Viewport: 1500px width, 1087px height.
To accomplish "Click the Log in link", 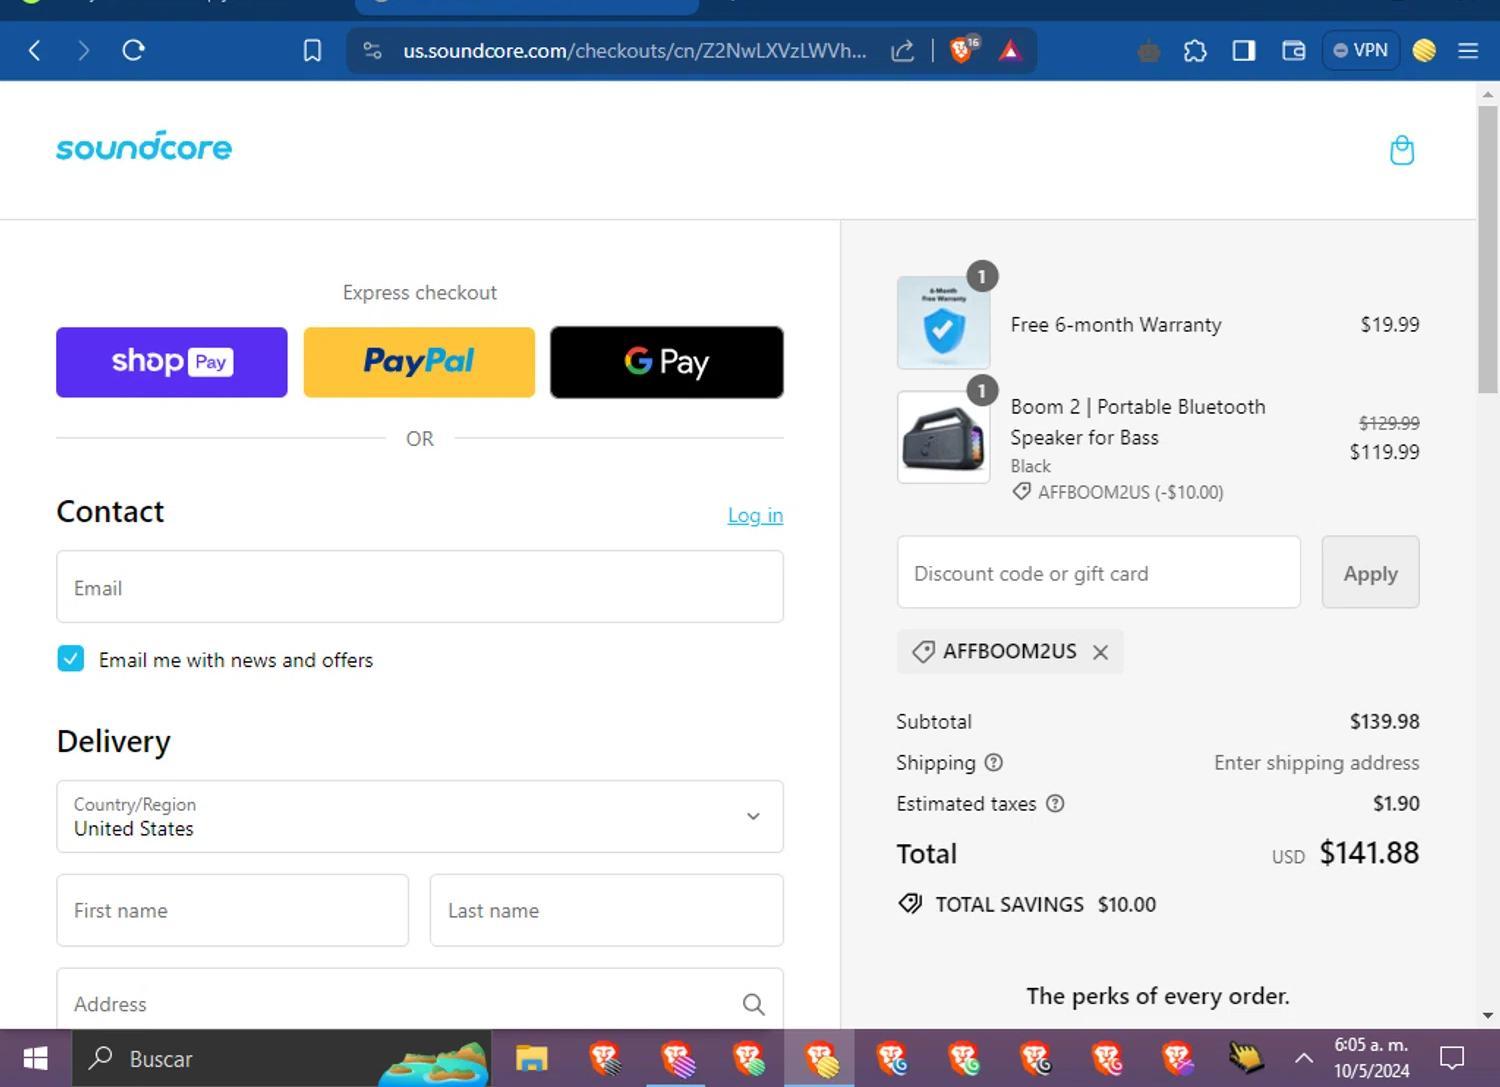I will tap(755, 515).
